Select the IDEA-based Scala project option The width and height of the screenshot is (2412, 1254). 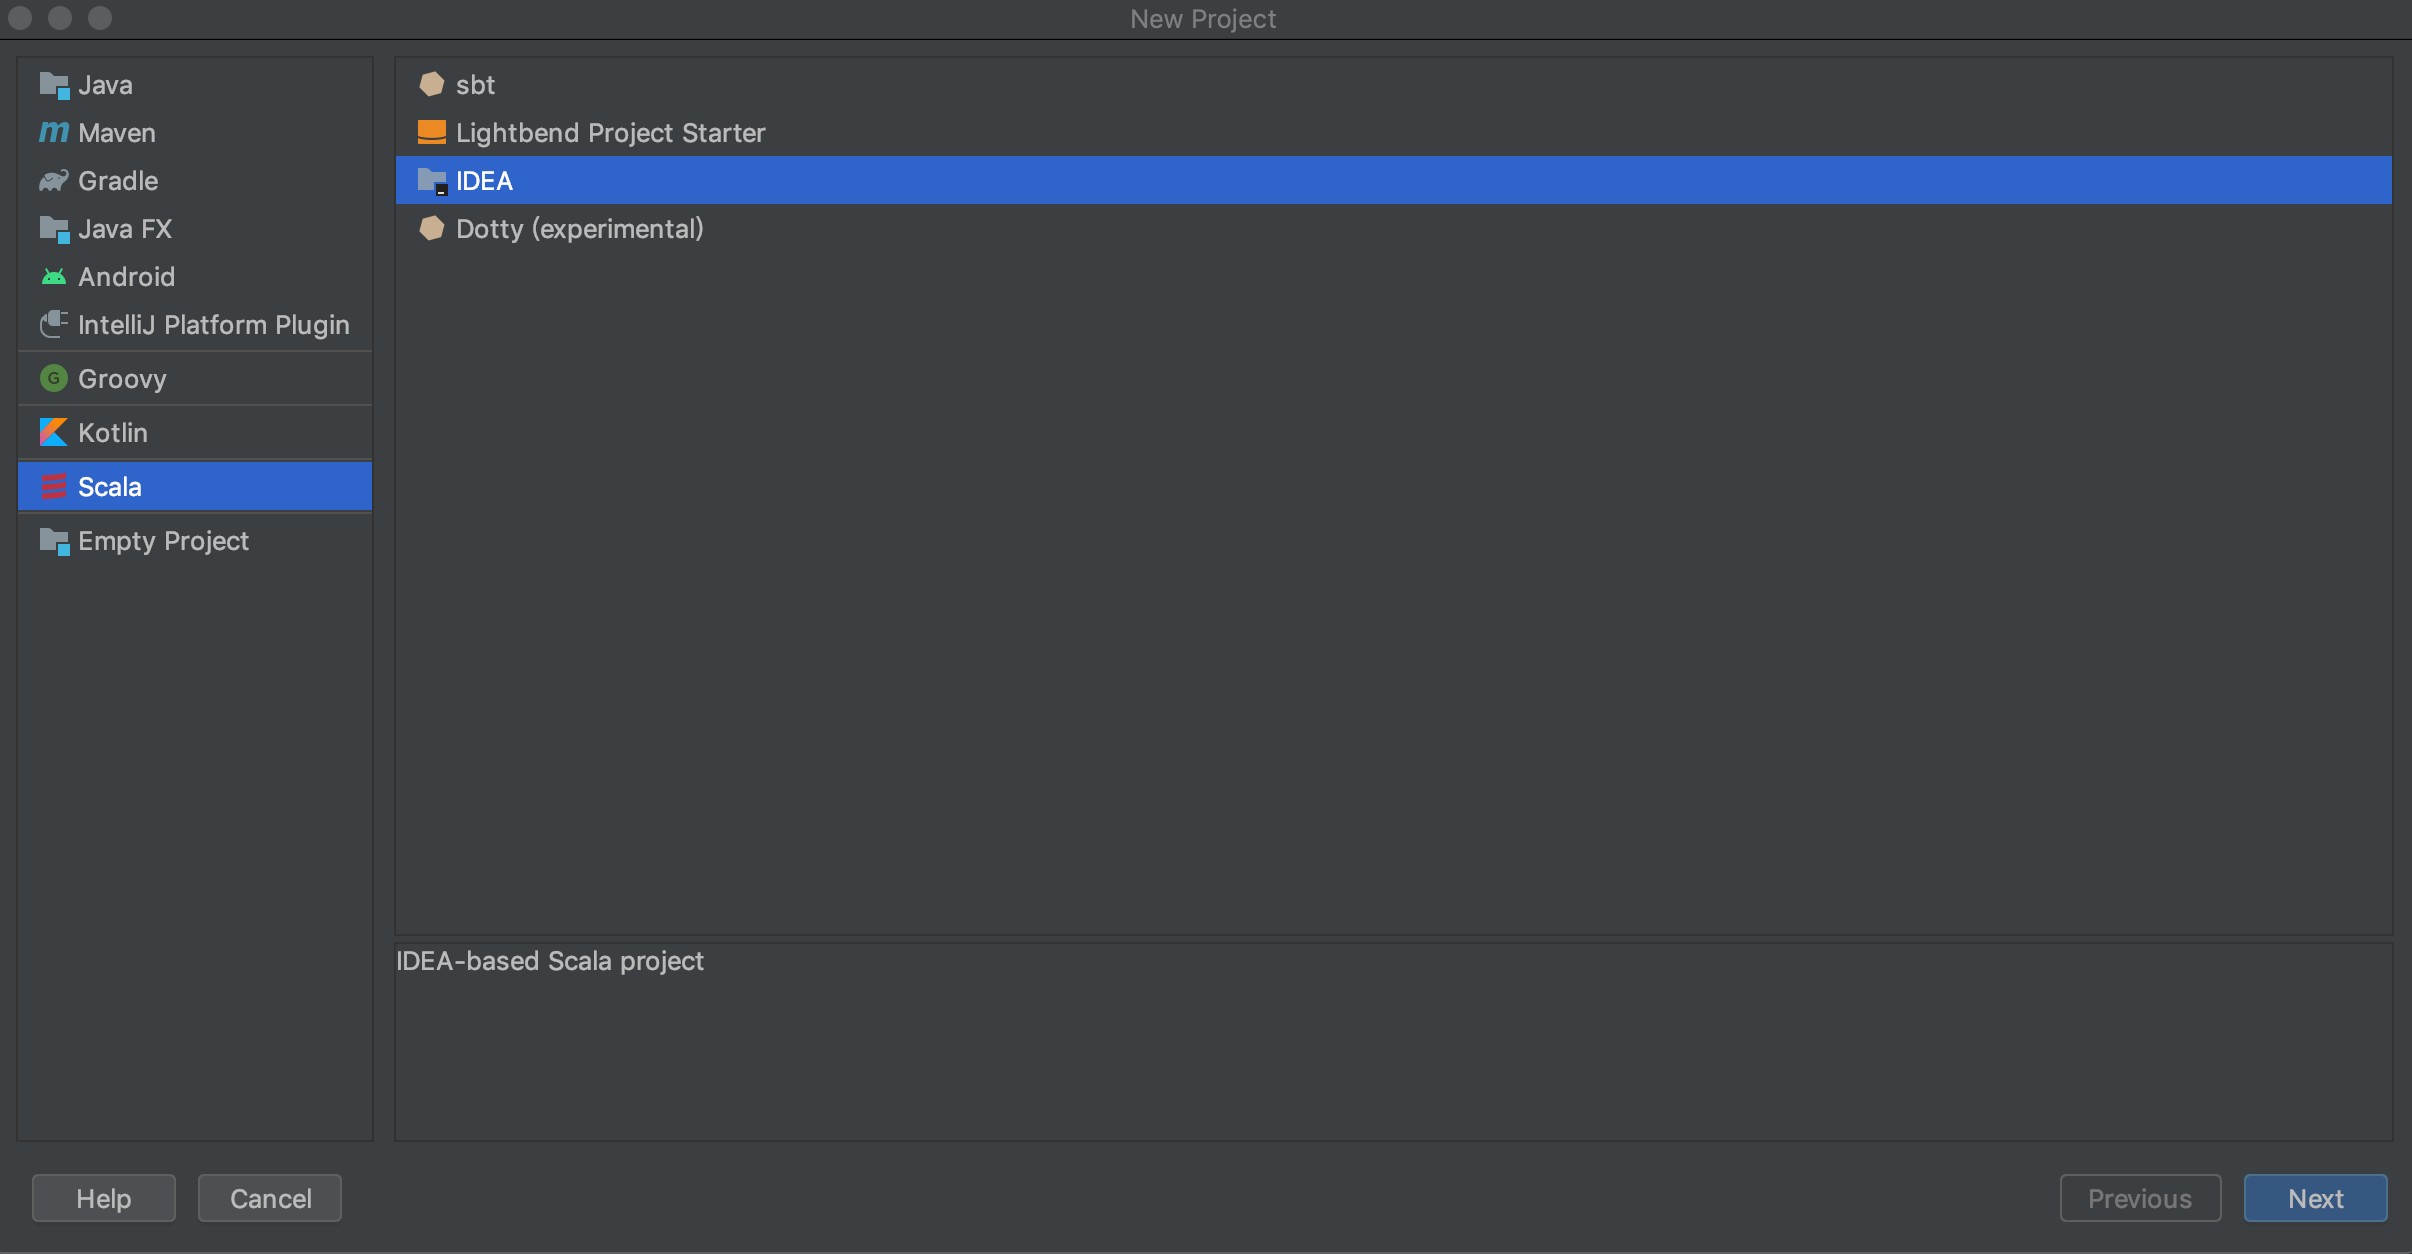(x=483, y=180)
